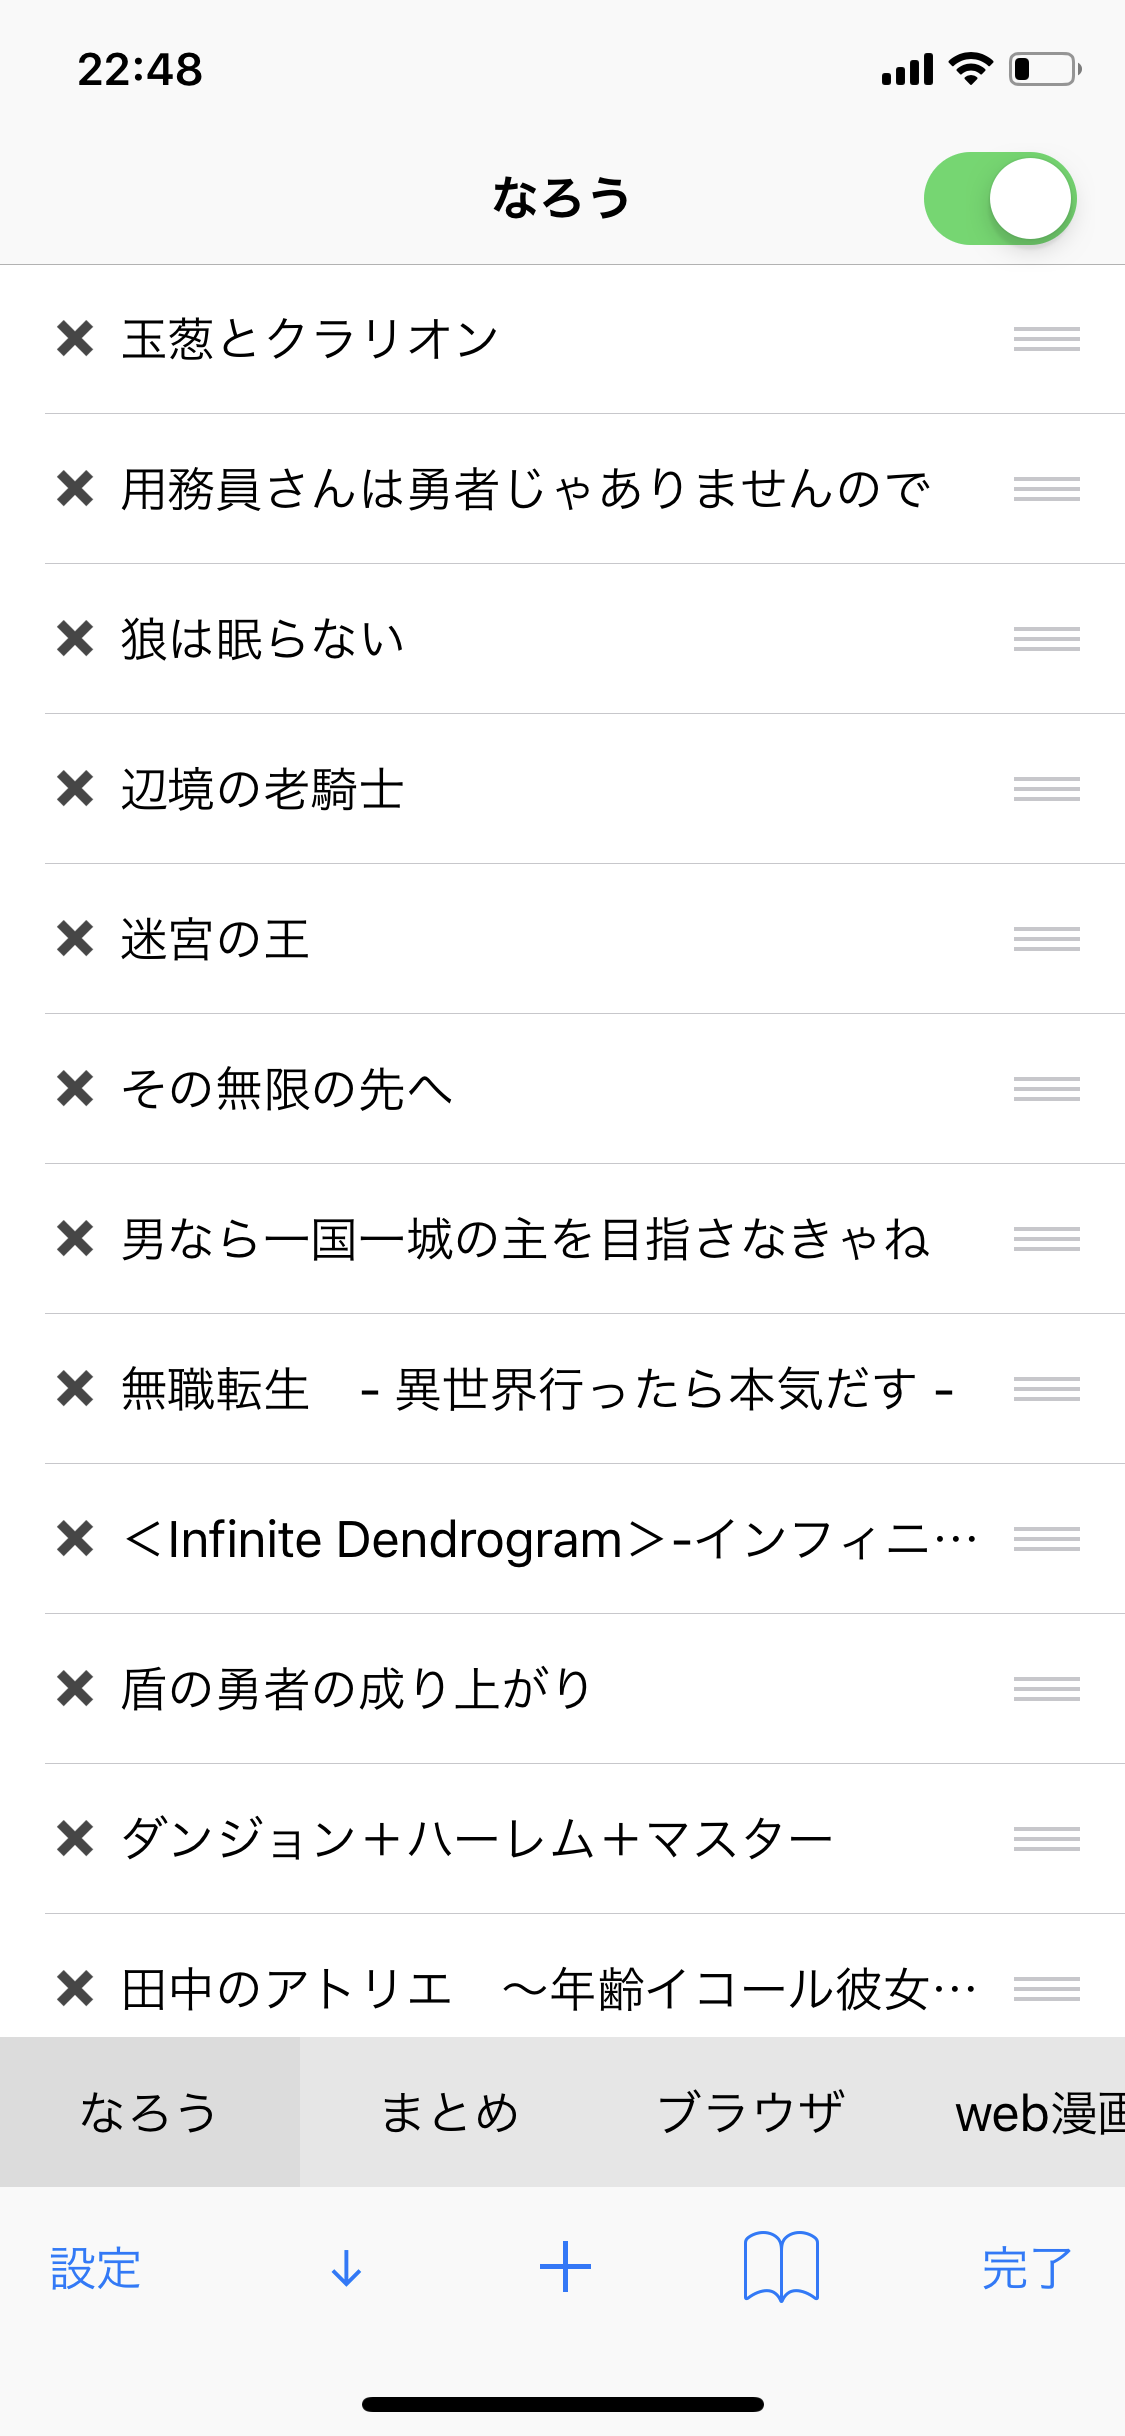
Task: Tap the Infinite Dendrogram list title
Action: [x=548, y=1539]
